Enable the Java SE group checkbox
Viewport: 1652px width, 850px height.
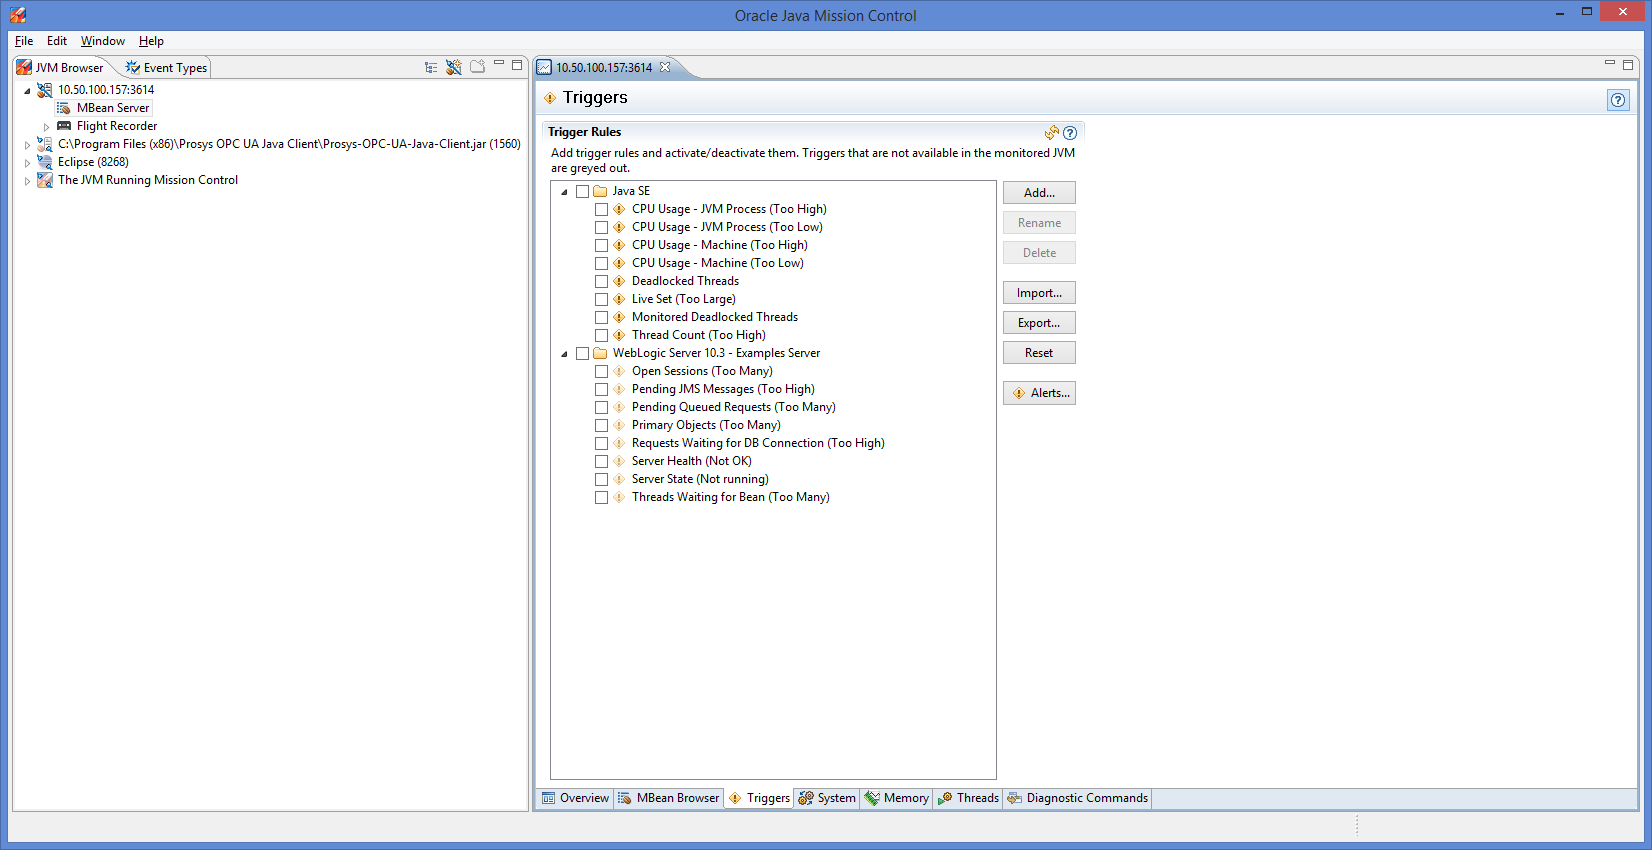pos(582,191)
